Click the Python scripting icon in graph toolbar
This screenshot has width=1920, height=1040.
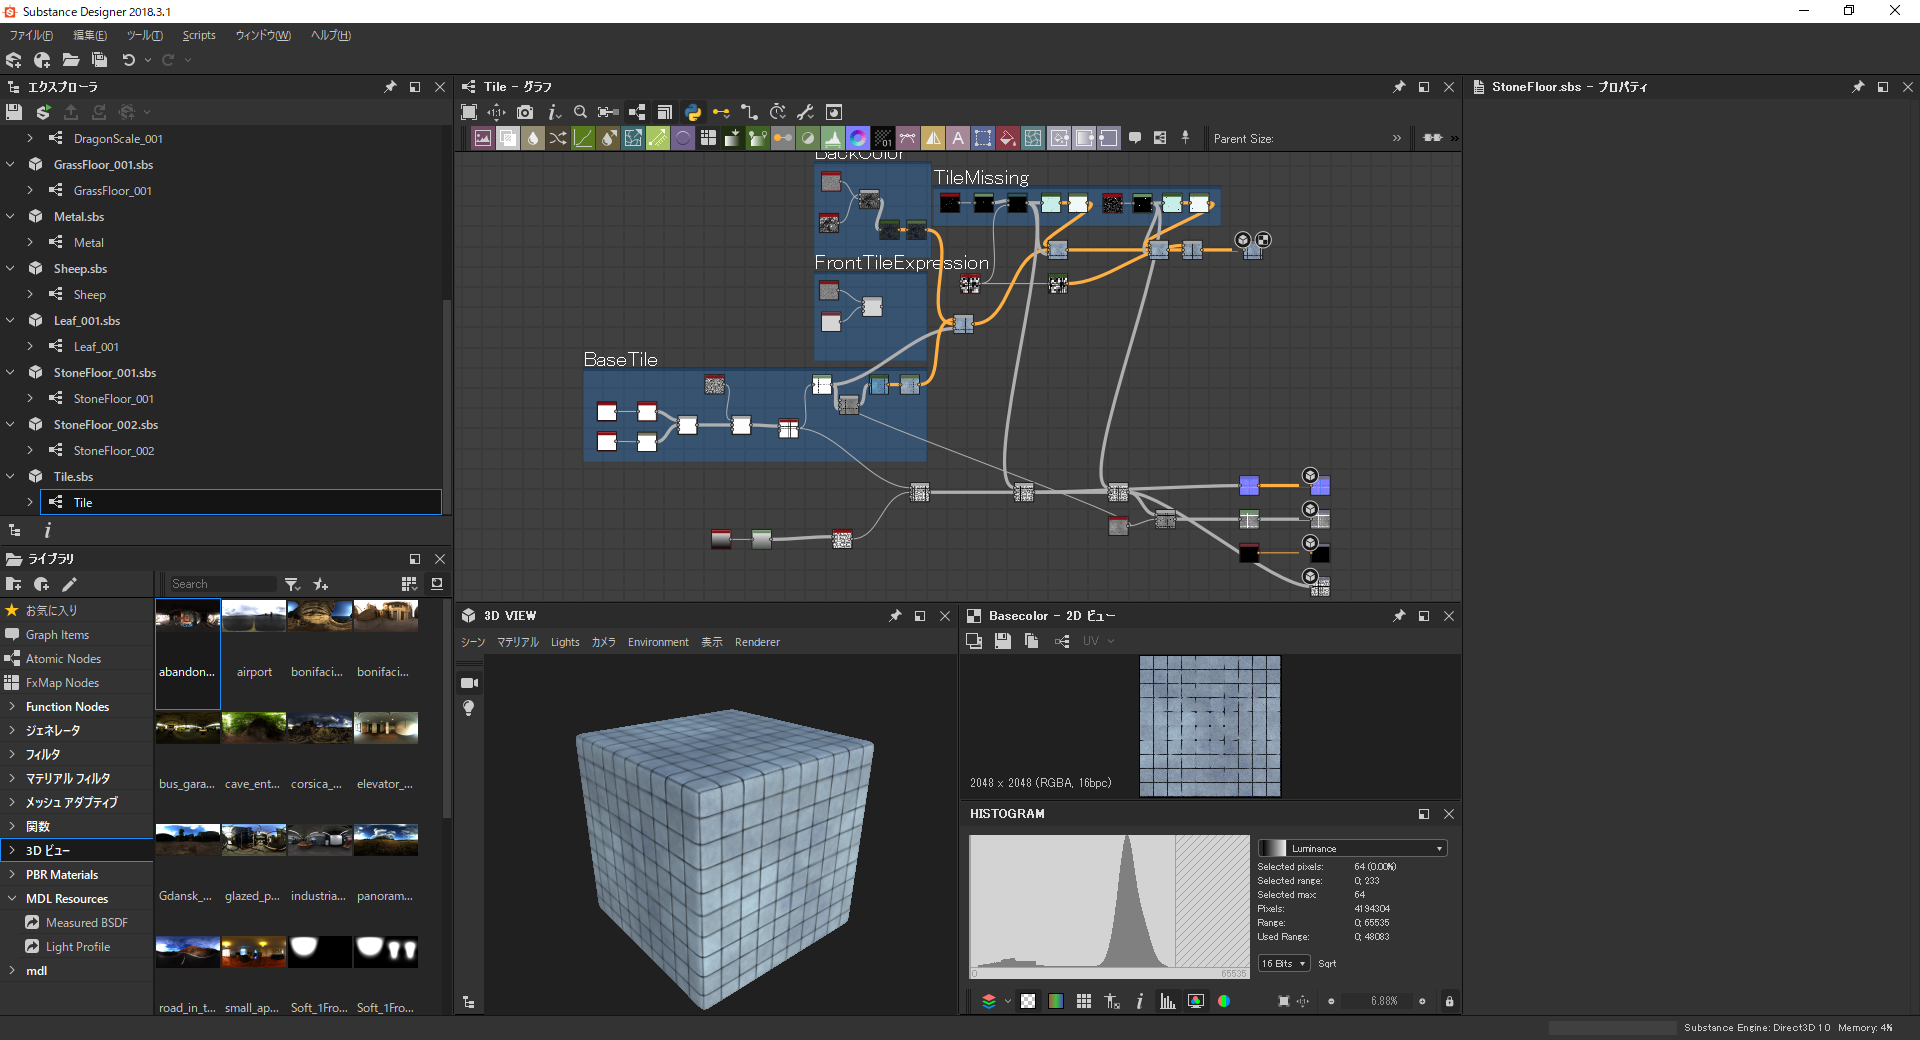coord(693,112)
